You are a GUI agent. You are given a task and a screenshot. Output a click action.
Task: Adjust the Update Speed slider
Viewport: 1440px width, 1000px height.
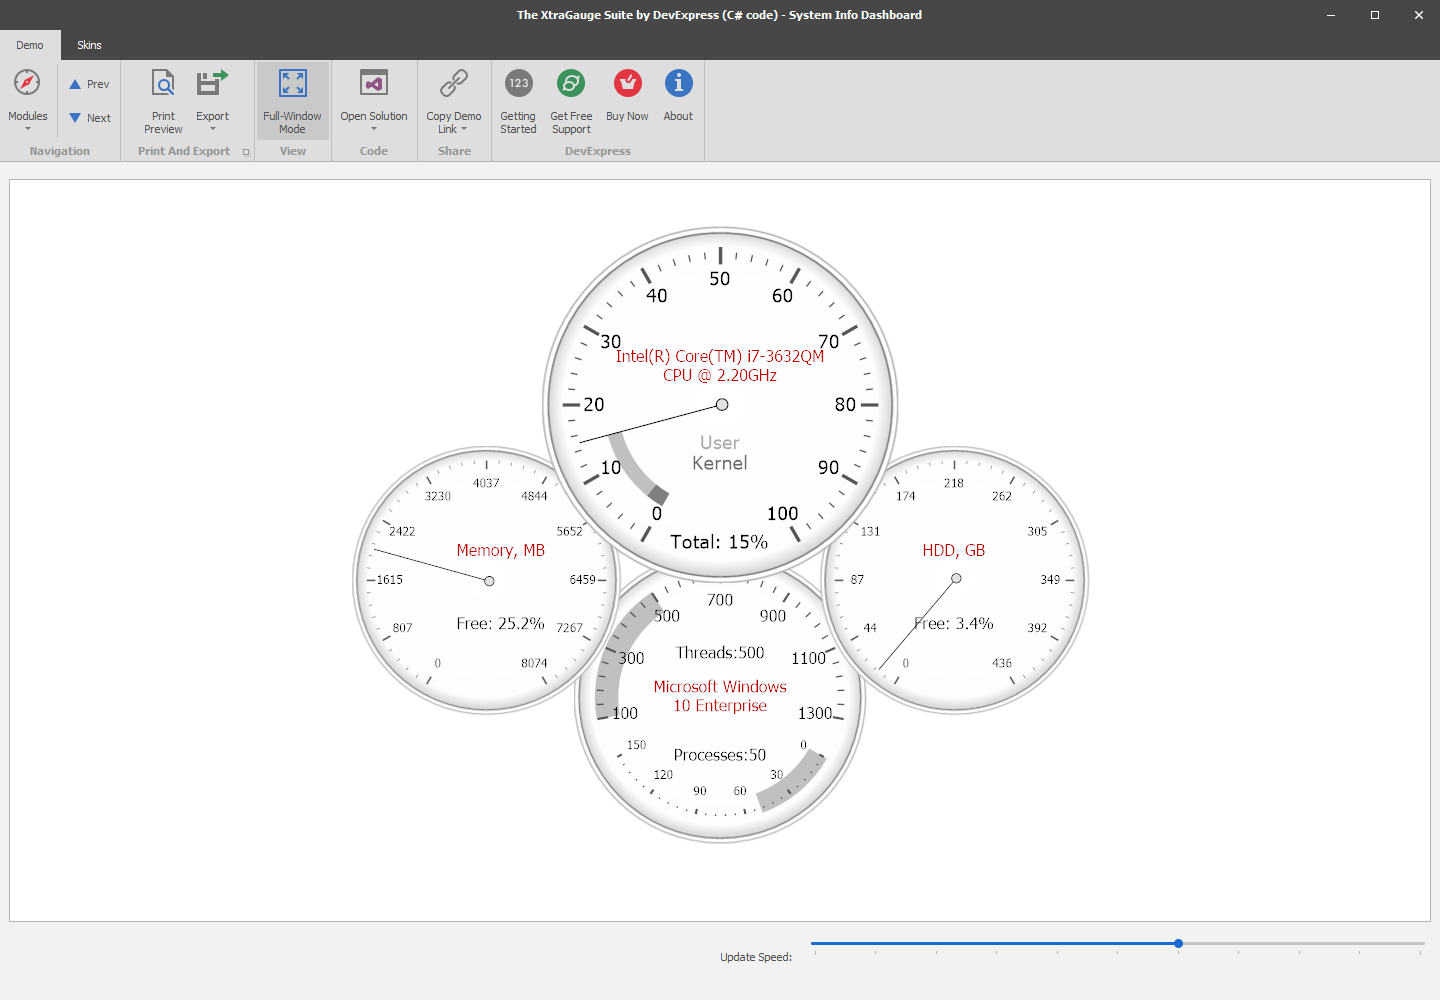click(x=1178, y=943)
